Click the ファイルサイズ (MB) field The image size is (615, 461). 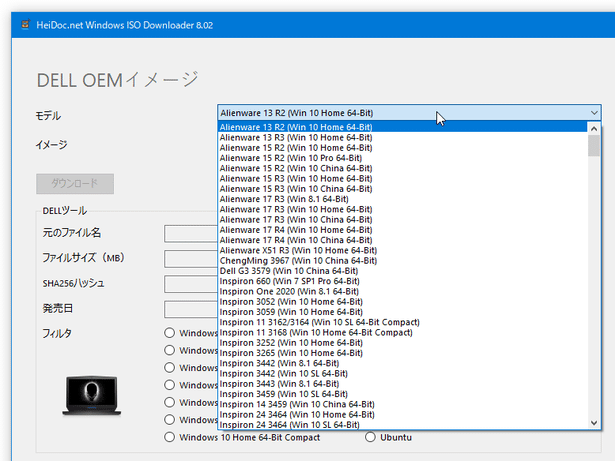[191, 259]
